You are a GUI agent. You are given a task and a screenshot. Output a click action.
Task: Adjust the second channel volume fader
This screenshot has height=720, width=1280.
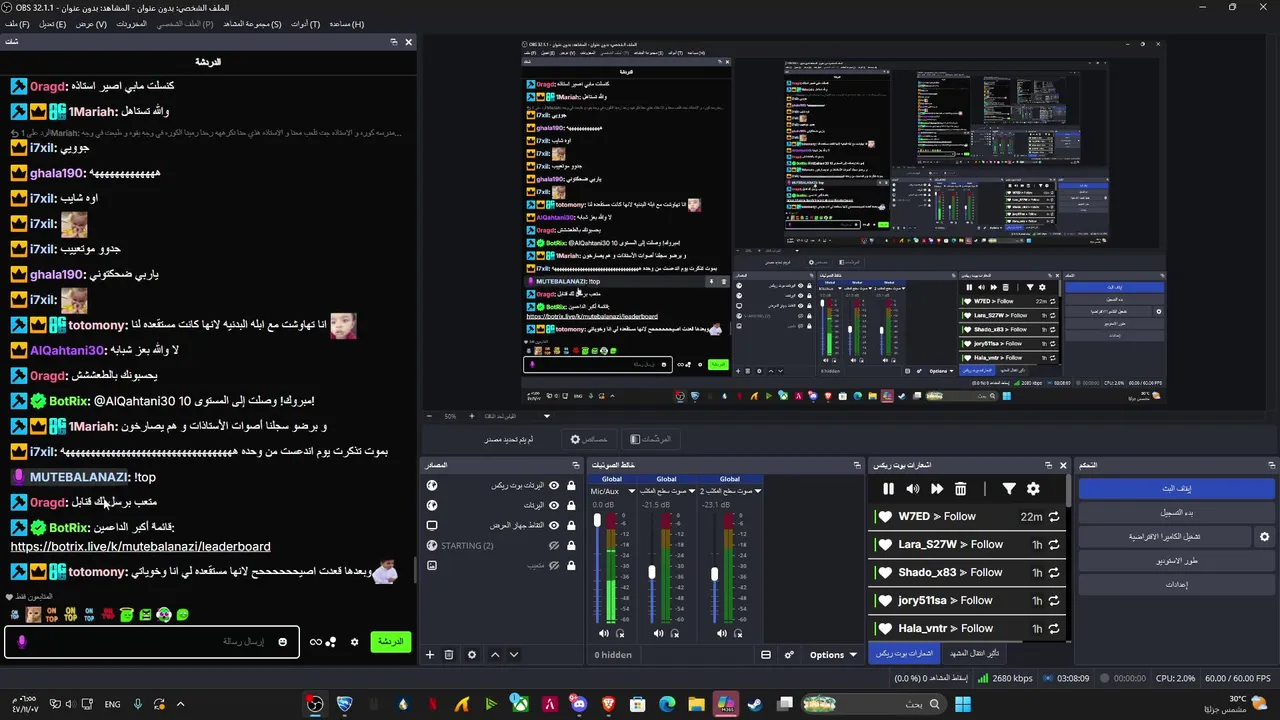pos(652,573)
